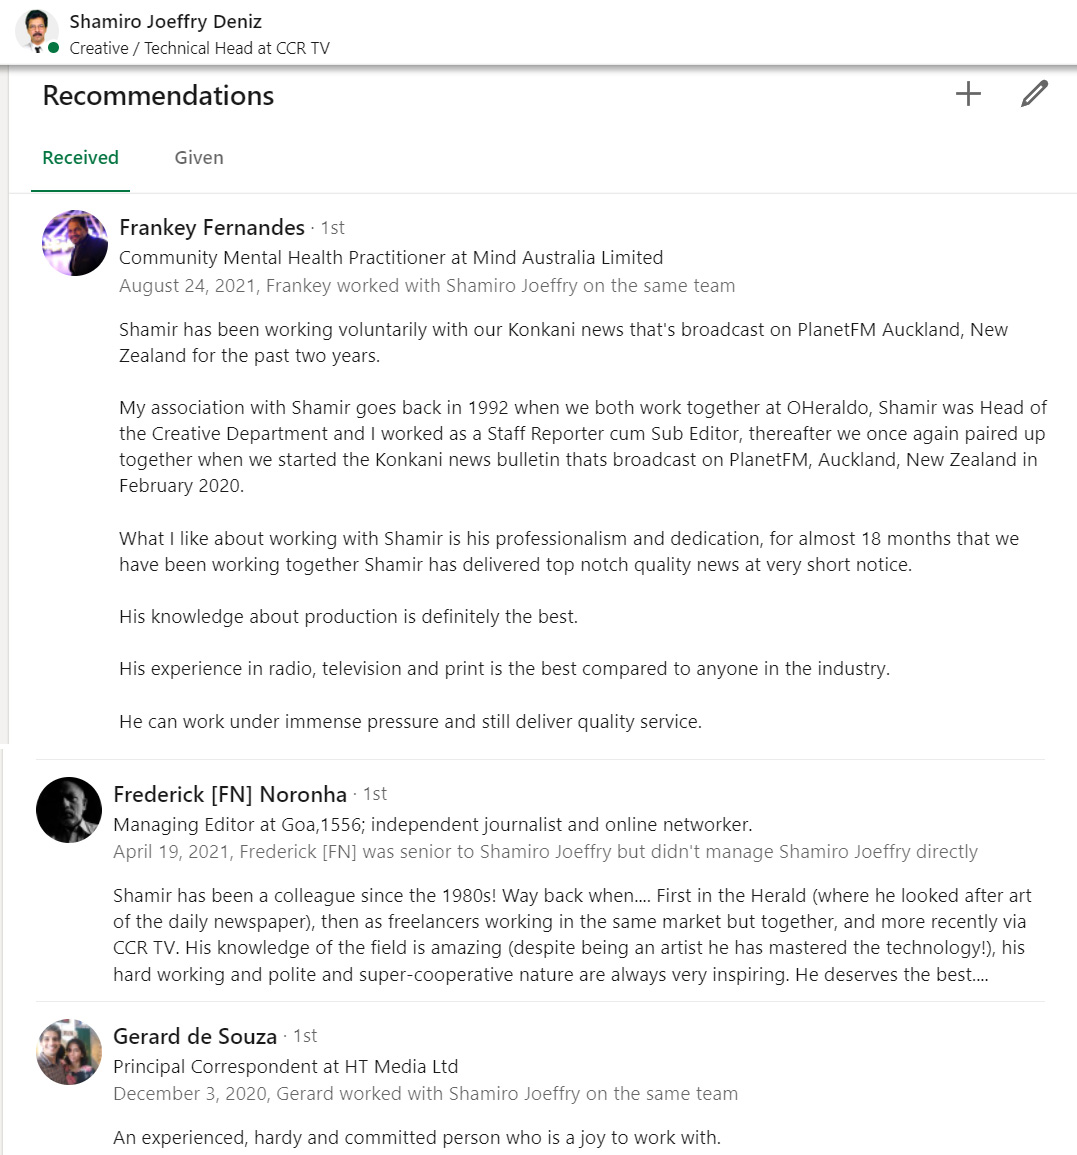Switch to the Given tab
Screen dimensions: 1077x1155
click(199, 158)
